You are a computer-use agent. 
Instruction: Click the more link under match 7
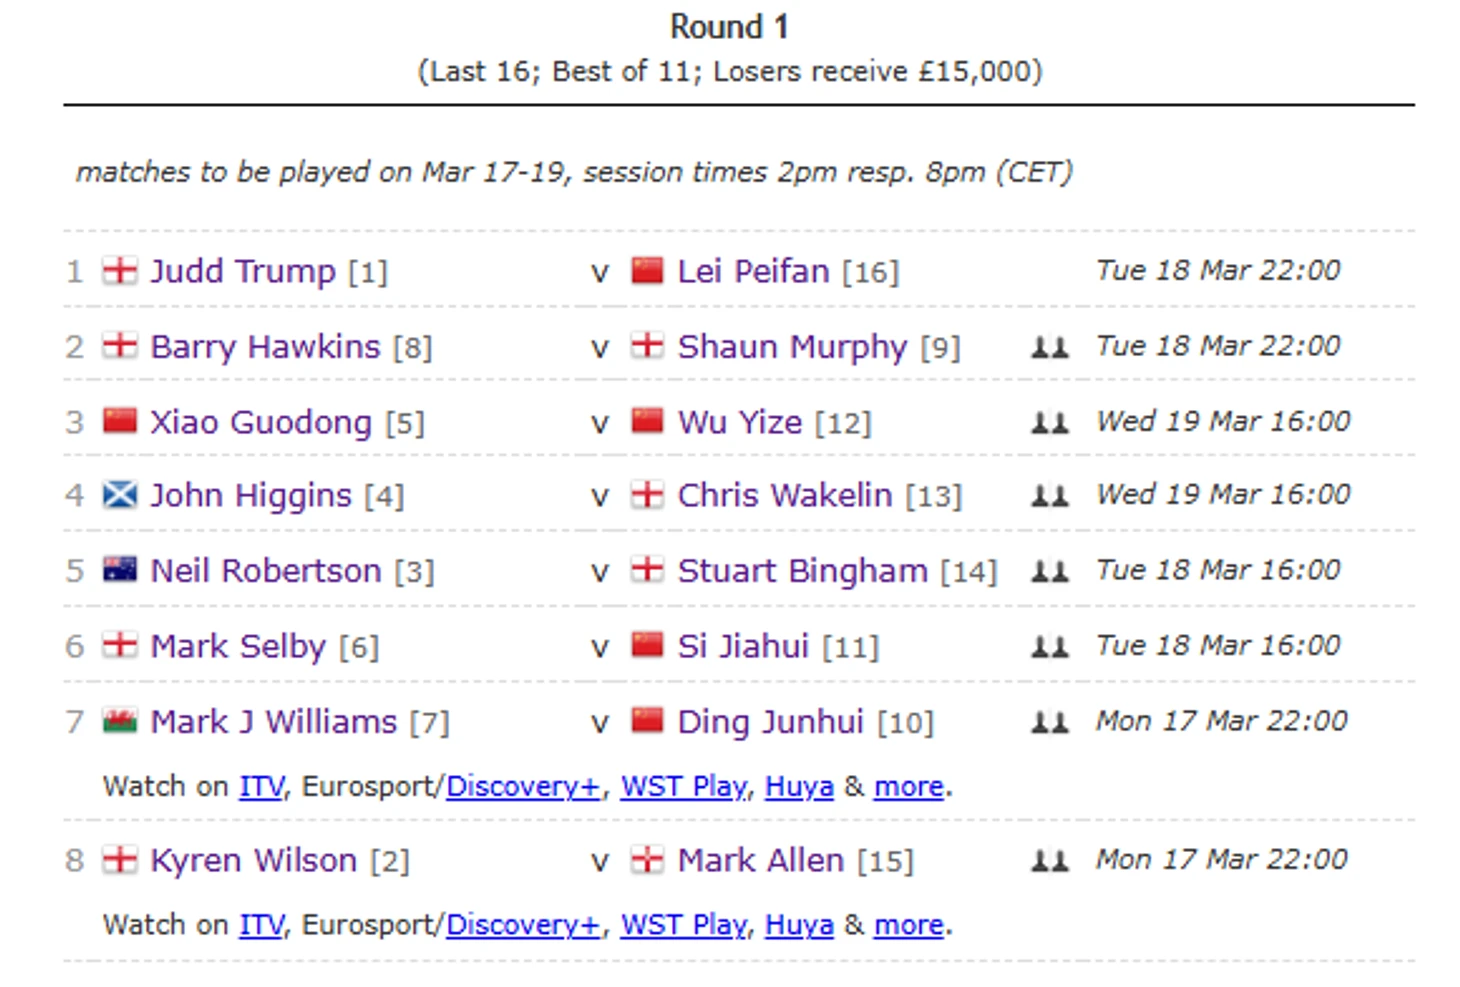pyautogui.click(x=909, y=787)
